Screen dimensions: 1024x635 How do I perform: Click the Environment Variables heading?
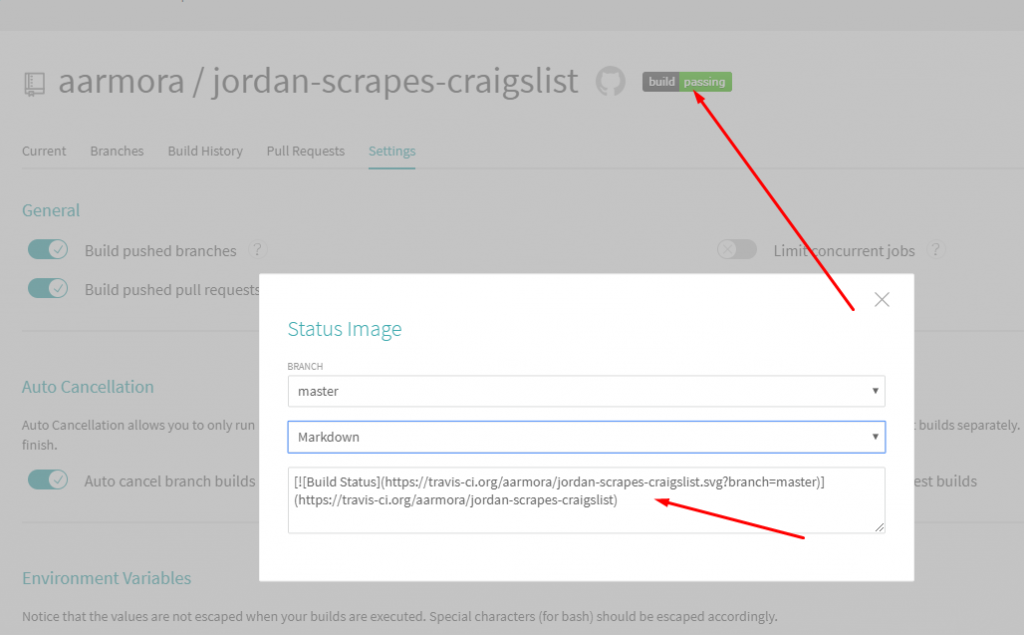[106, 578]
